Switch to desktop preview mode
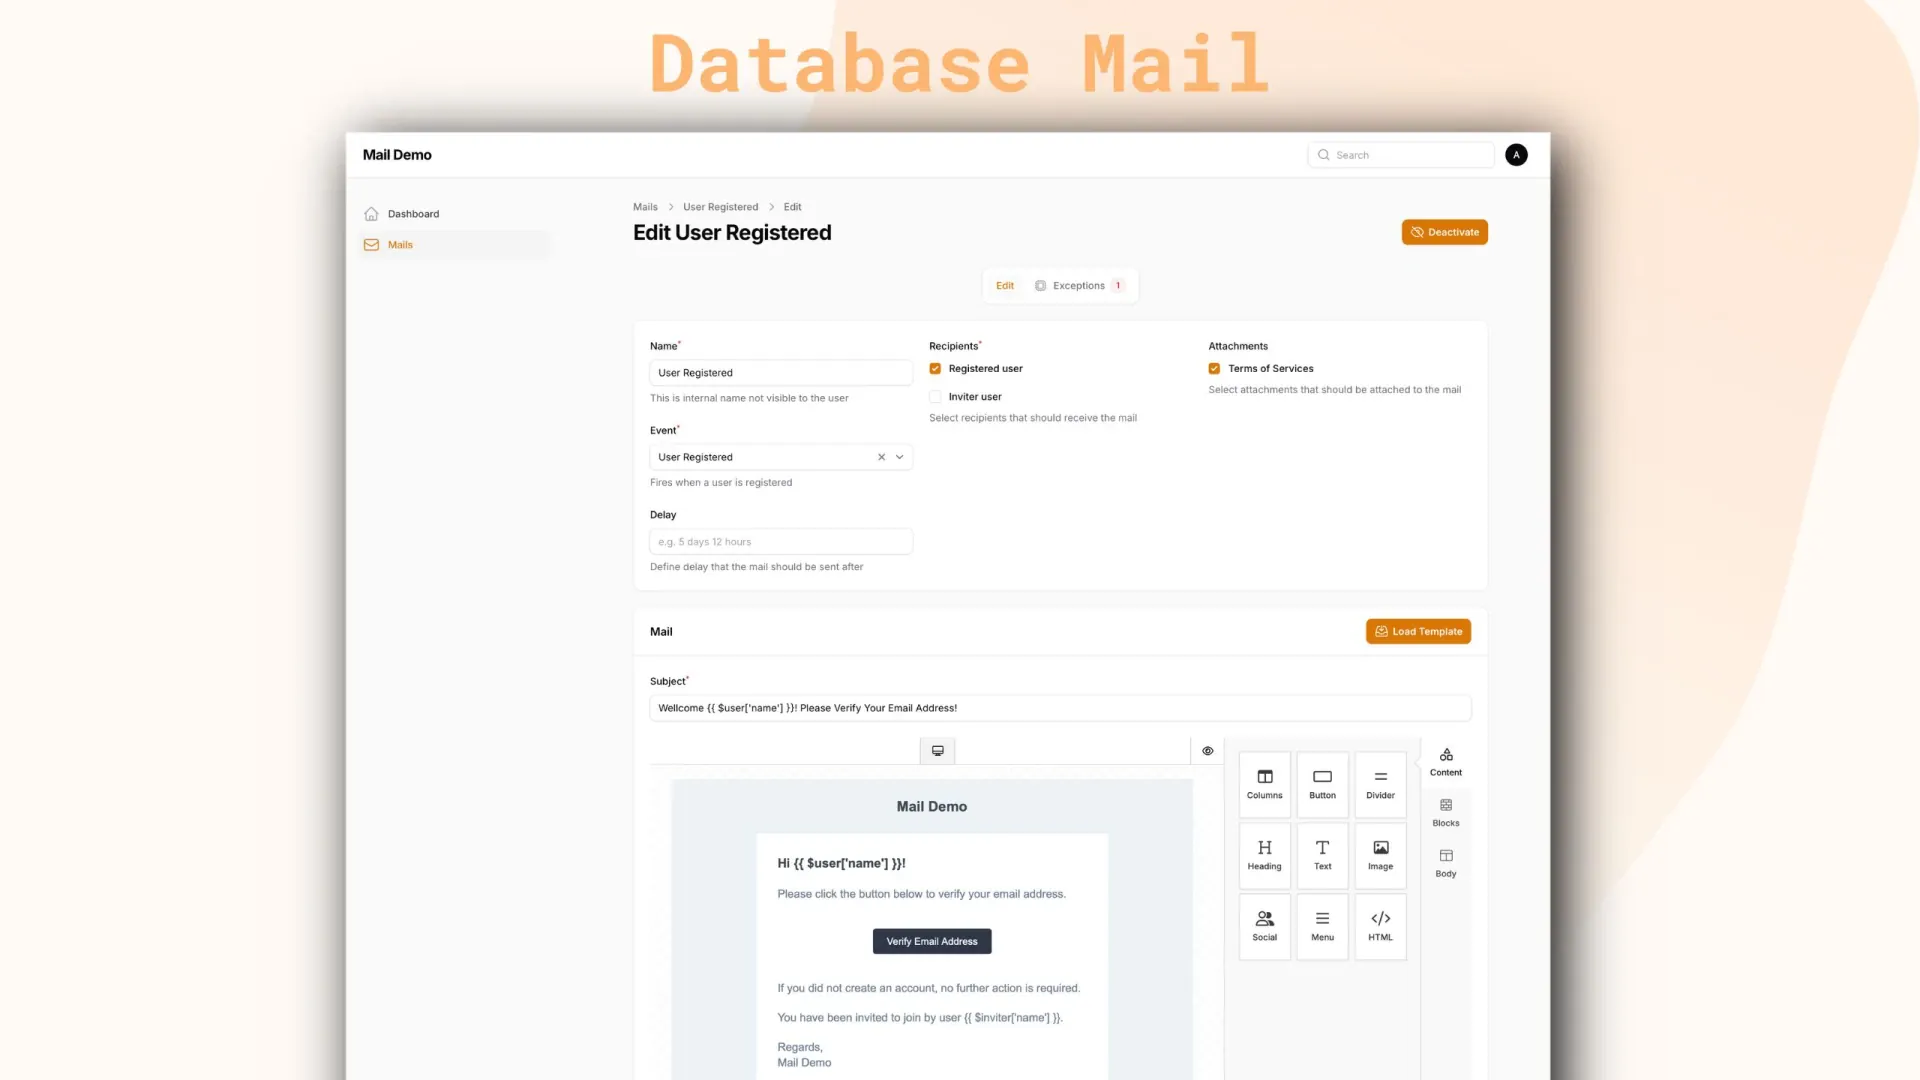The image size is (1920, 1080). point(937,750)
